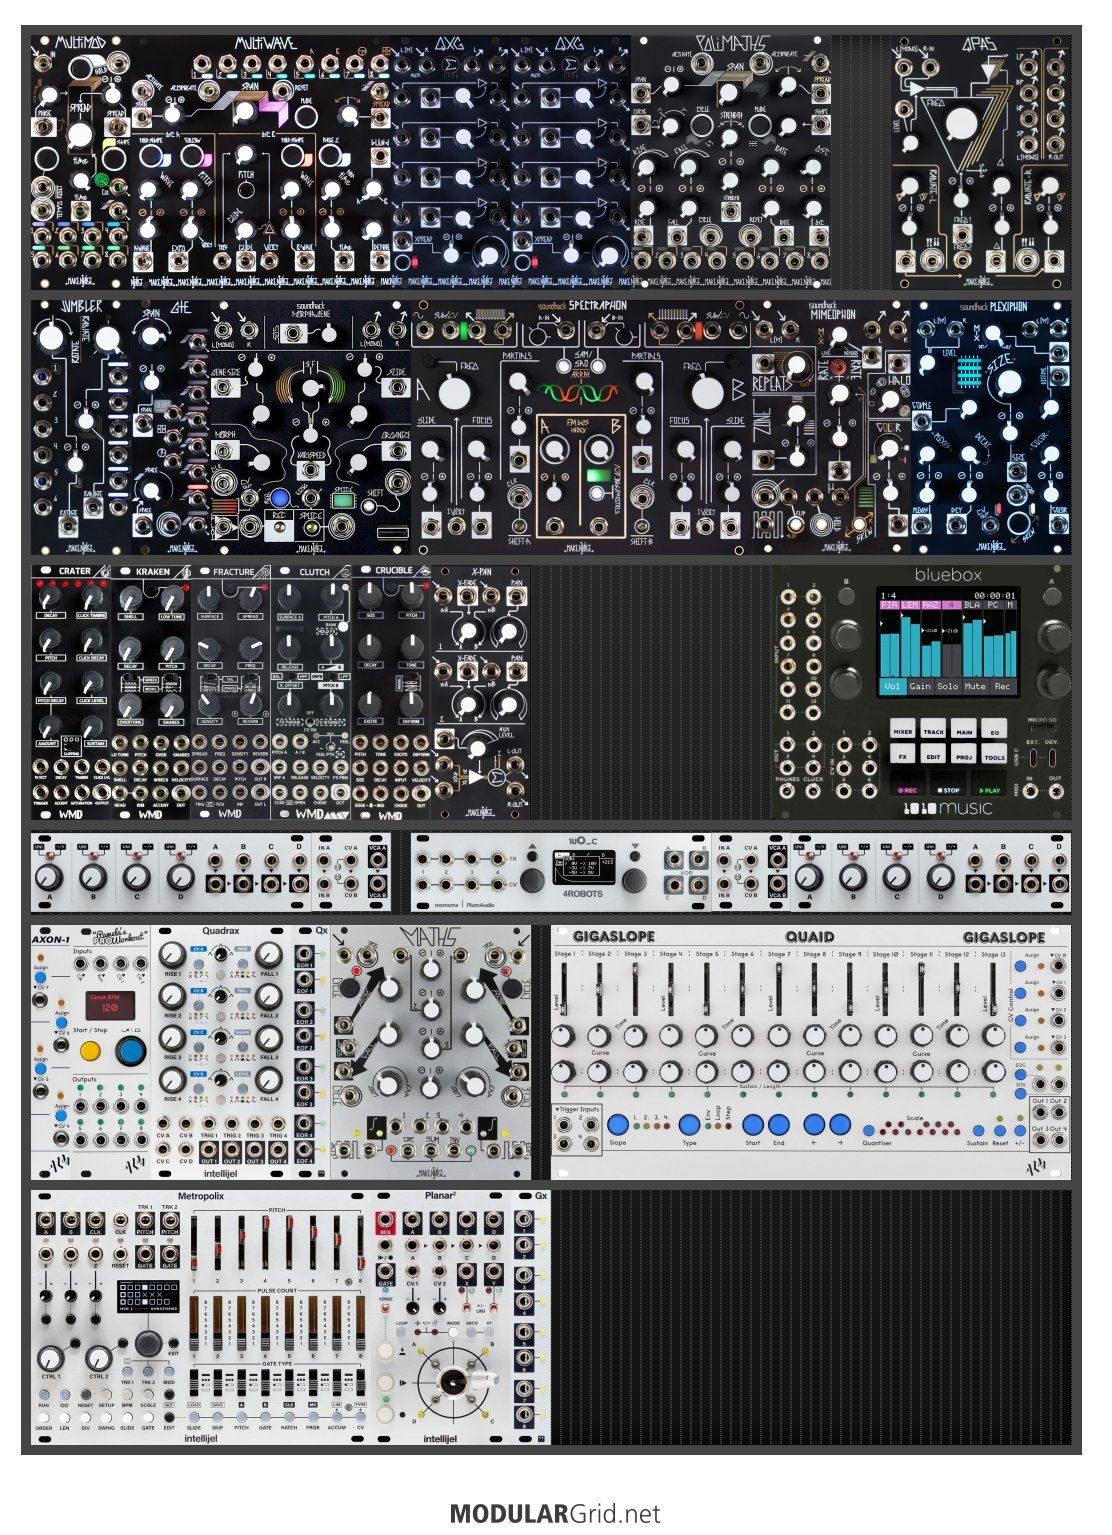Click the main encoder knob on Metropolix
This screenshot has height=1535, width=1112.
point(149,1342)
